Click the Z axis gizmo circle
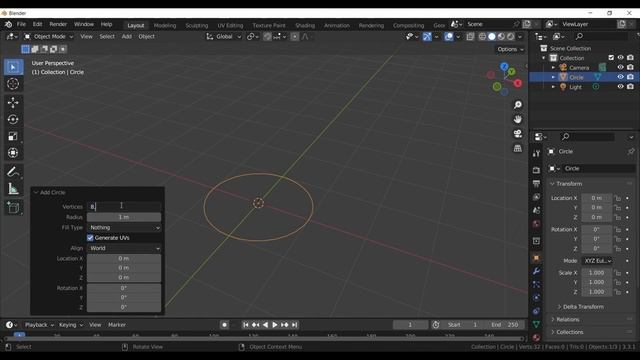 tap(504, 66)
